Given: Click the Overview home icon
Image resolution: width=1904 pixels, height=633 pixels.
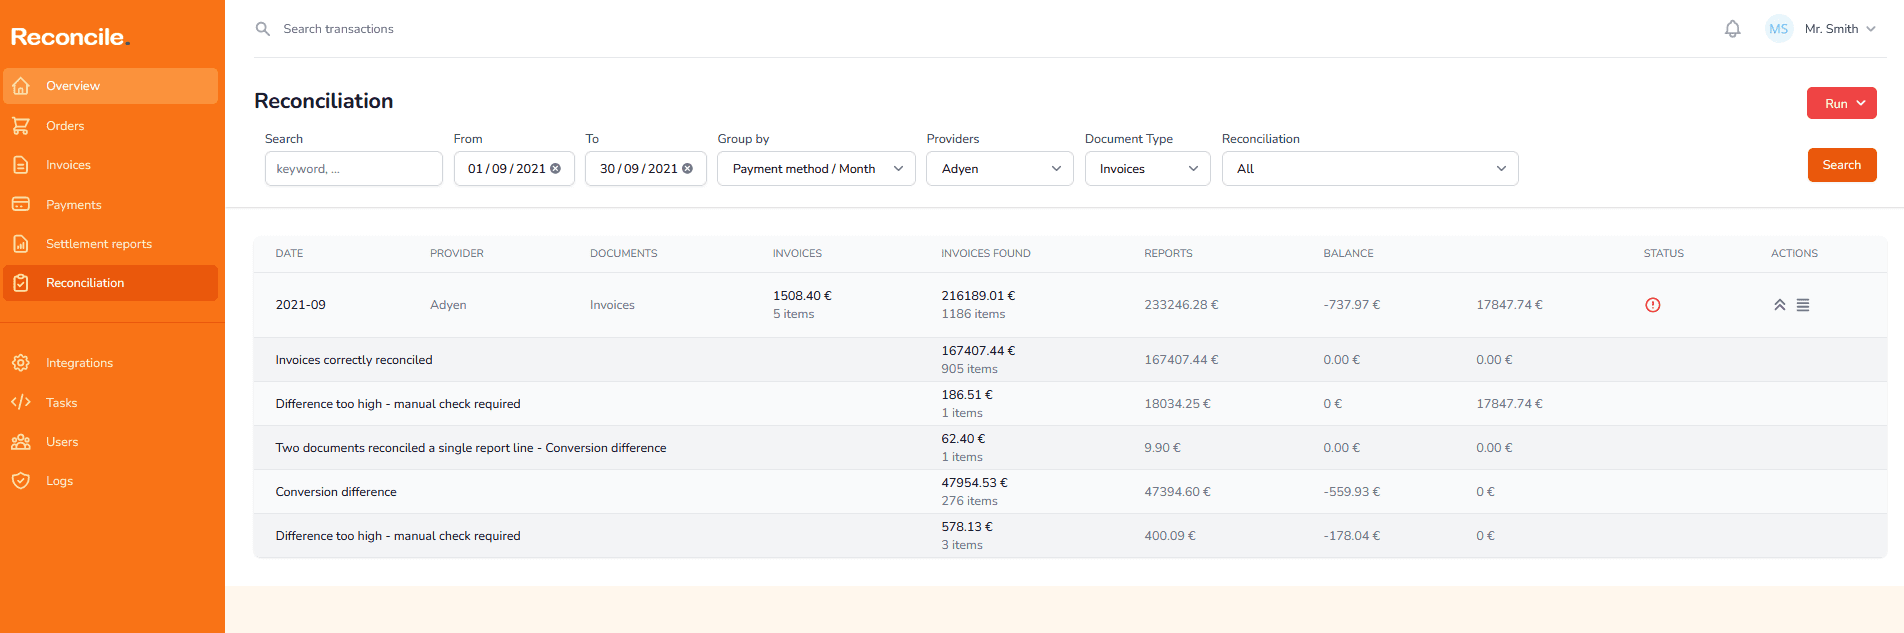Looking at the screenshot, I should click(21, 86).
